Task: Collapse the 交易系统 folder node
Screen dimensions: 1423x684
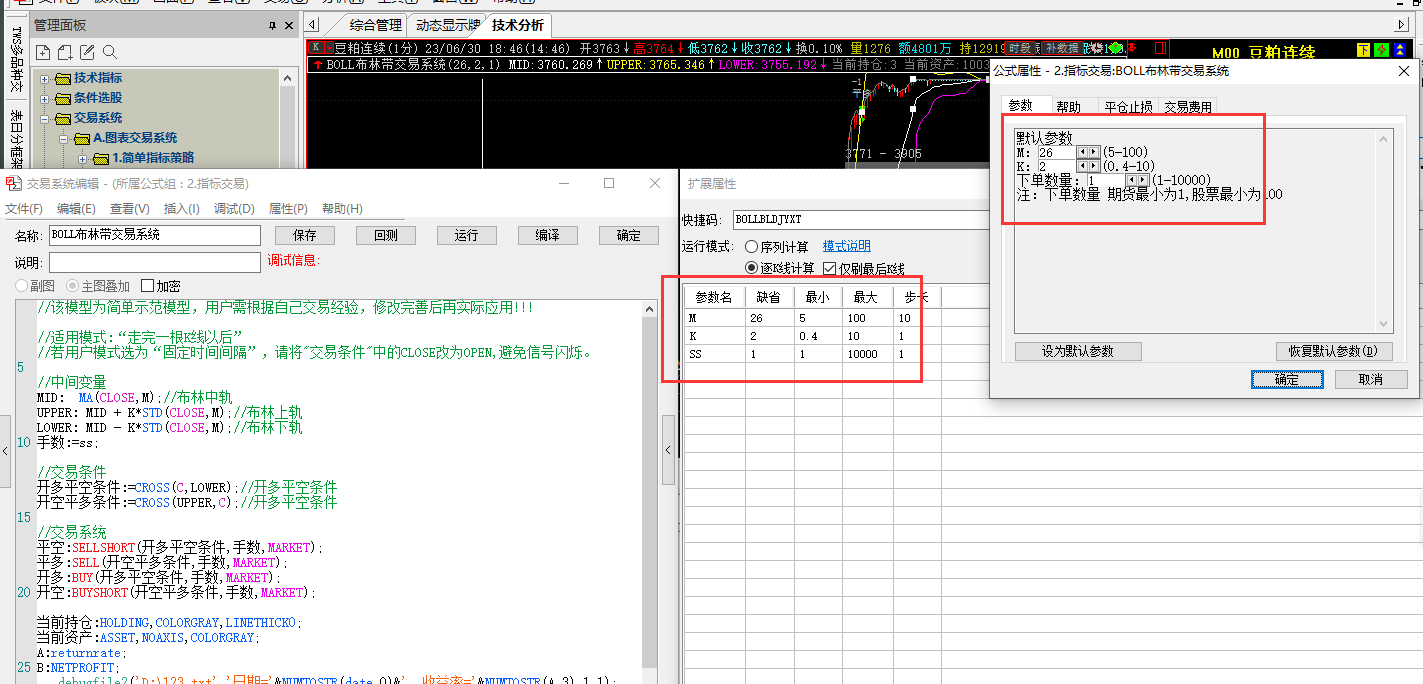Action: point(44,118)
